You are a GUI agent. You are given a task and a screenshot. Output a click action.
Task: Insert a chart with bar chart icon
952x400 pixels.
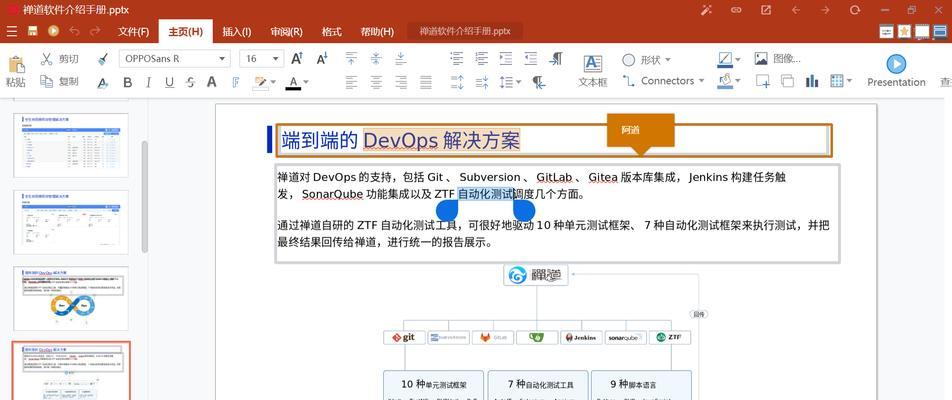[x=812, y=81]
